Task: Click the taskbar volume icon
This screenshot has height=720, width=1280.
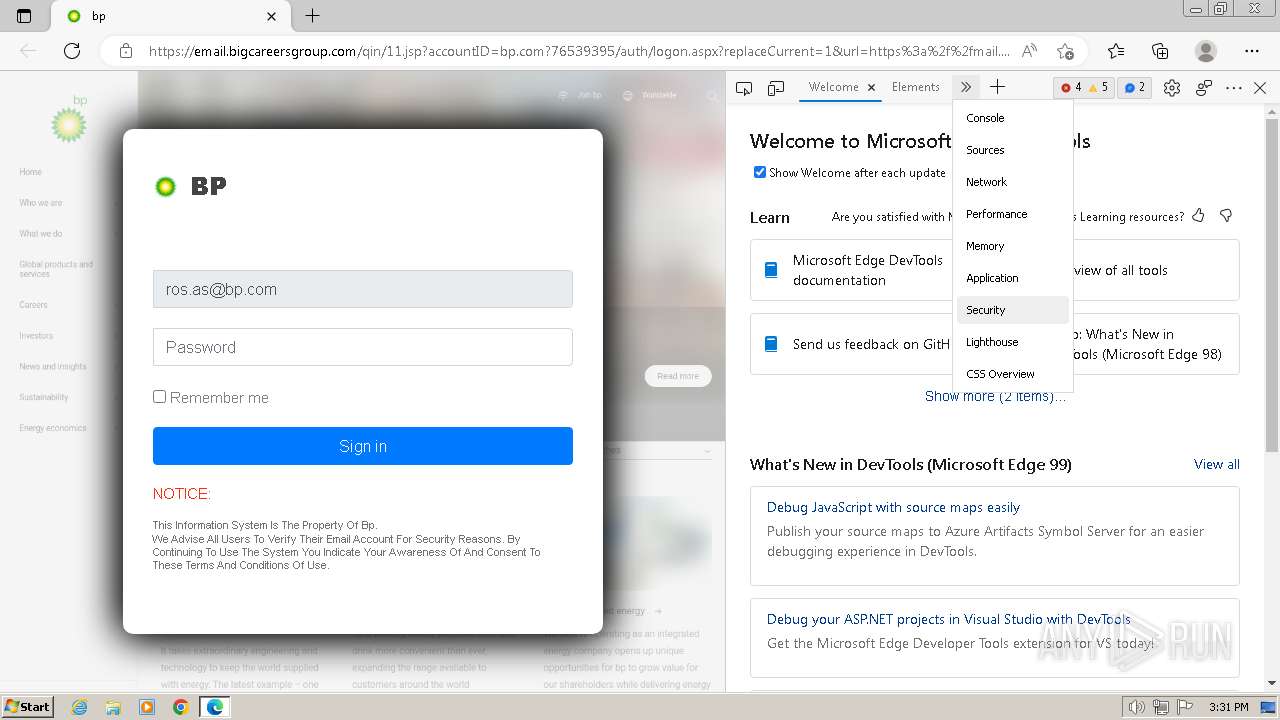Action: [1137, 707]
